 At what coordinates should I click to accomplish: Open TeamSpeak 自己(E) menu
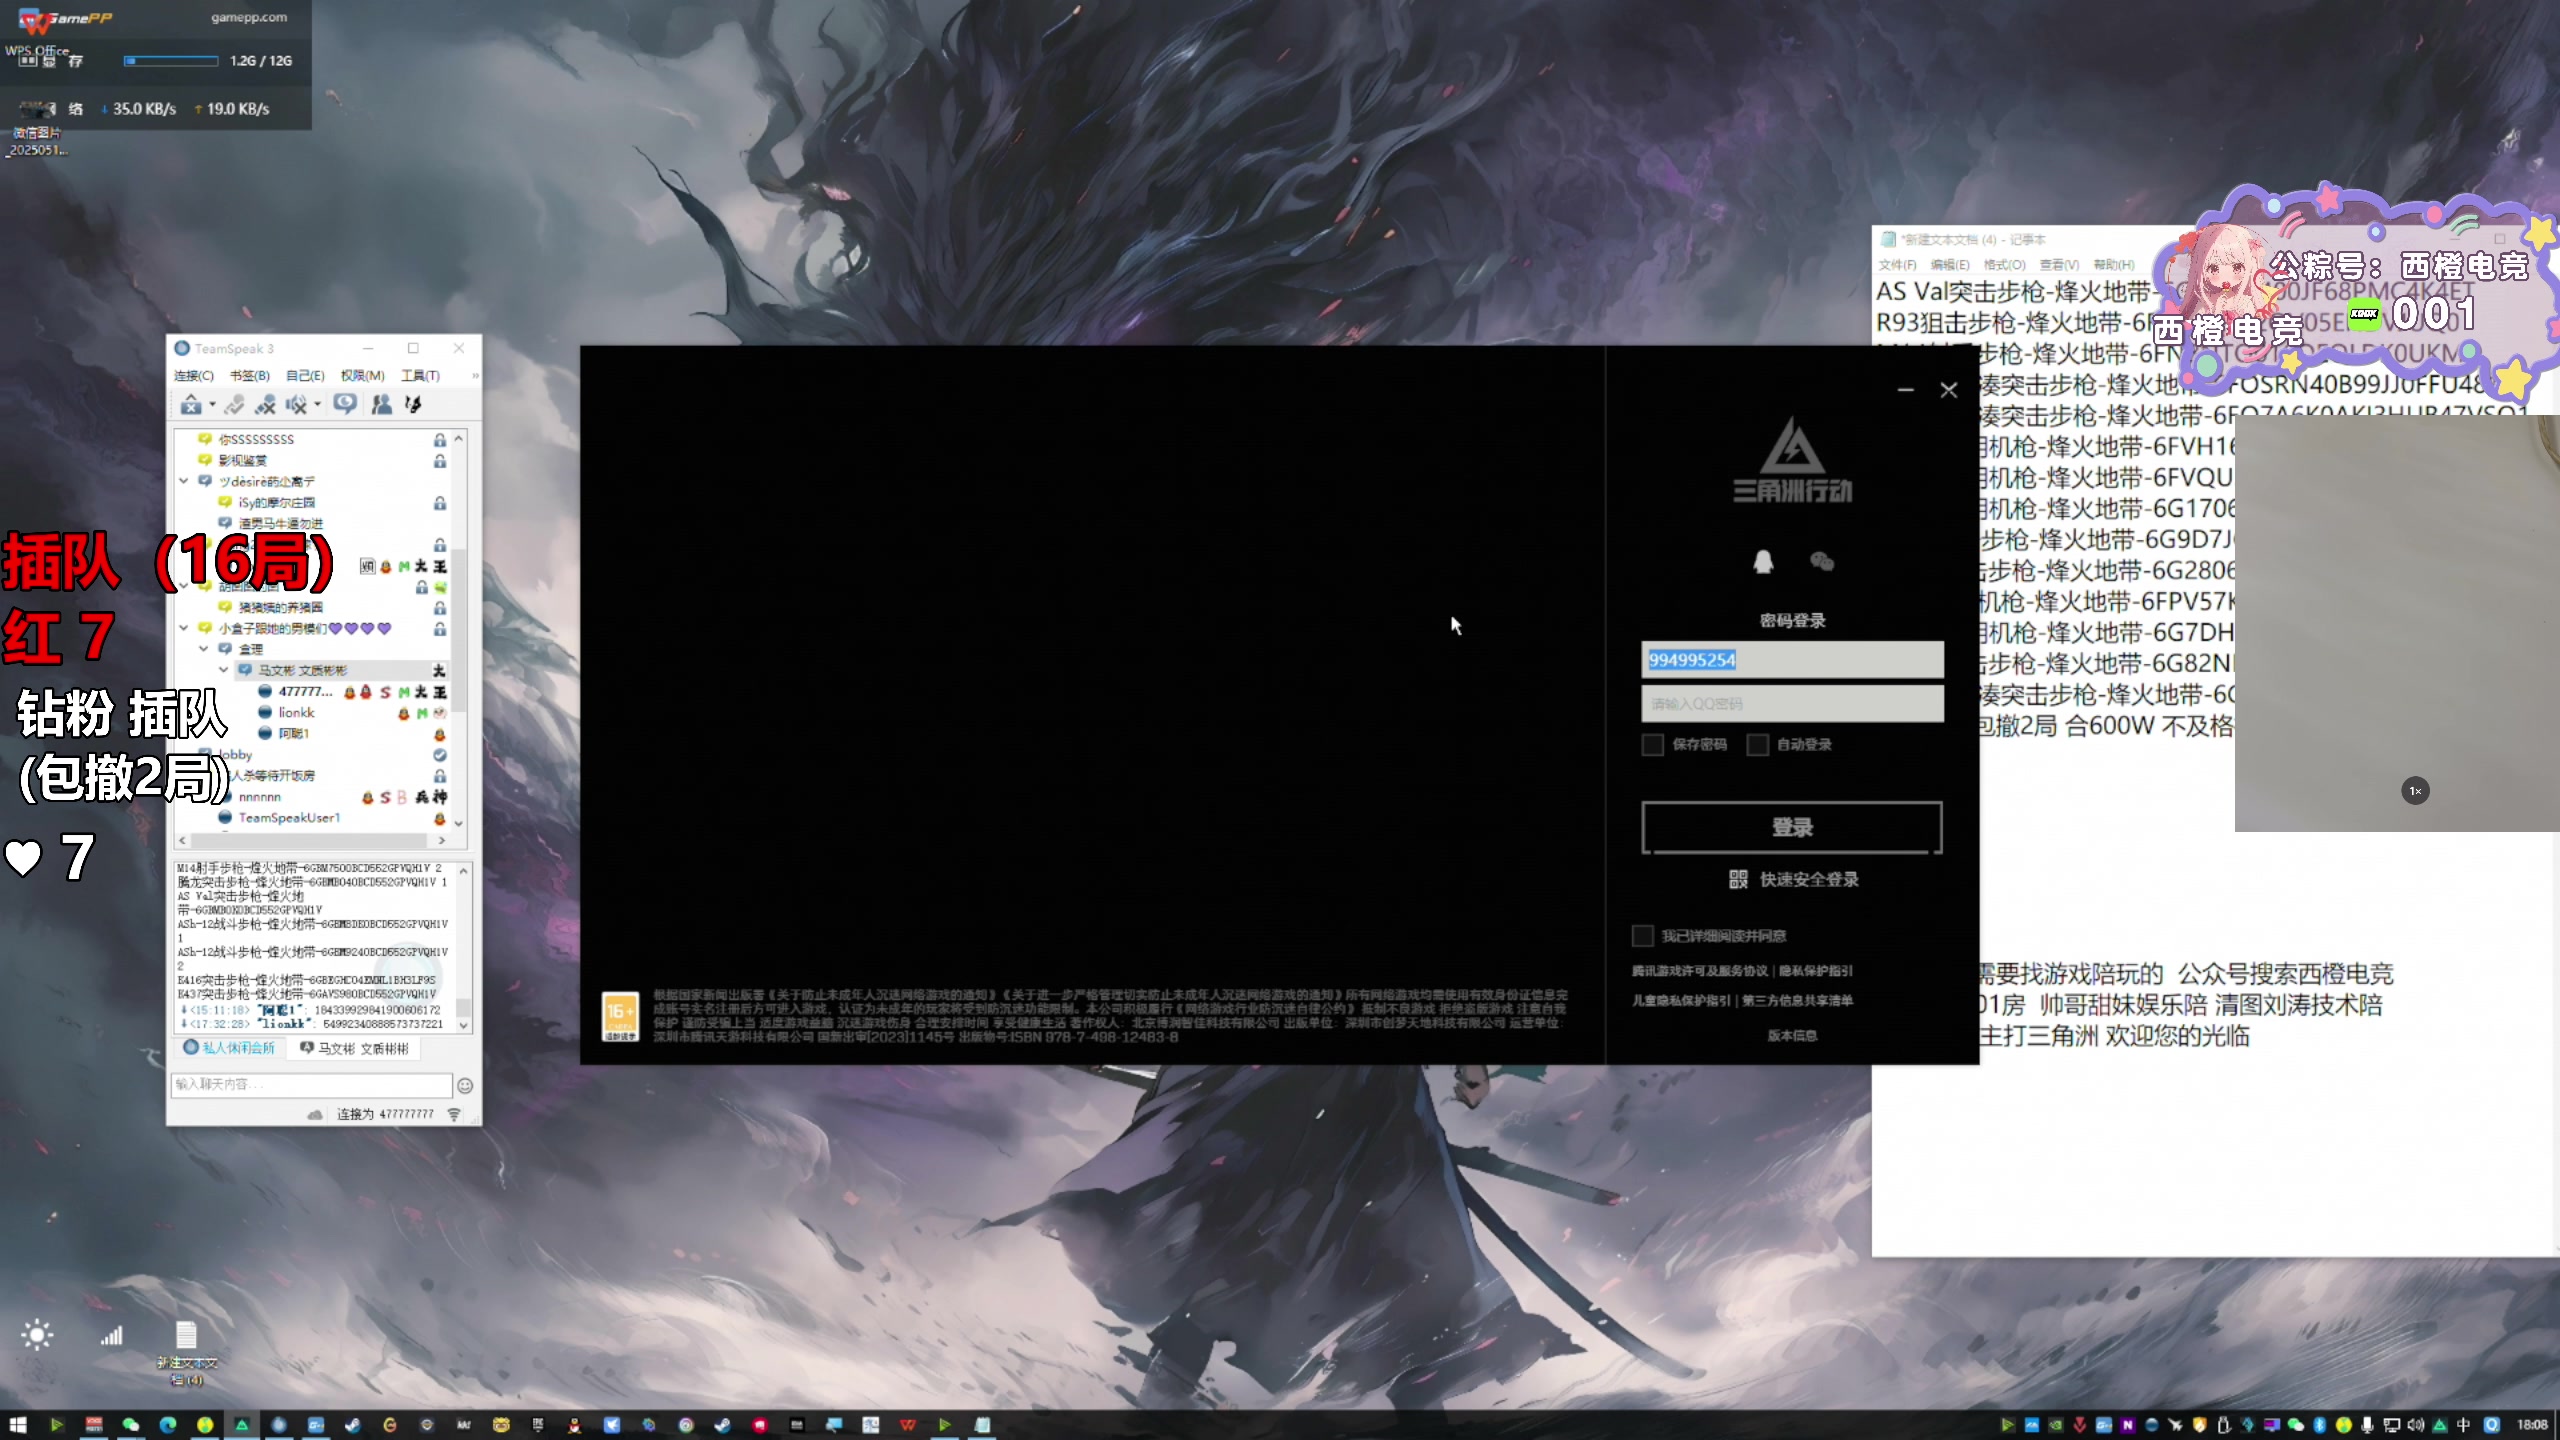coord(305,376)
